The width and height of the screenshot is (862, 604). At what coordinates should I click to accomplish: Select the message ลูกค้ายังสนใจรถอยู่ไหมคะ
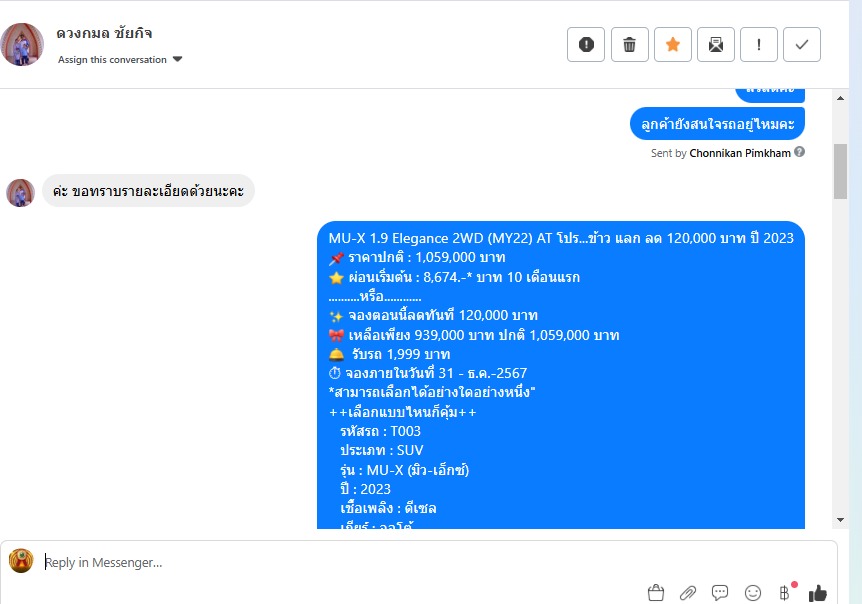[x=717, y=124]
